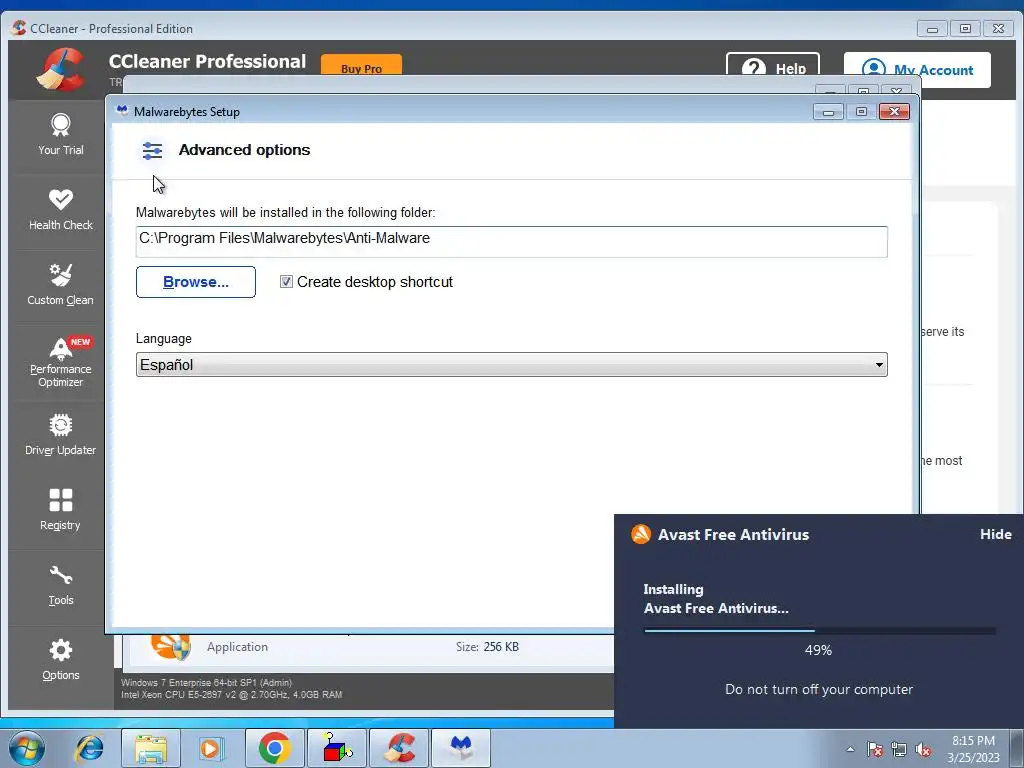Hide the Avast installer popup
The height and width of the screenshot is (768, 1024).
point(995,534)
